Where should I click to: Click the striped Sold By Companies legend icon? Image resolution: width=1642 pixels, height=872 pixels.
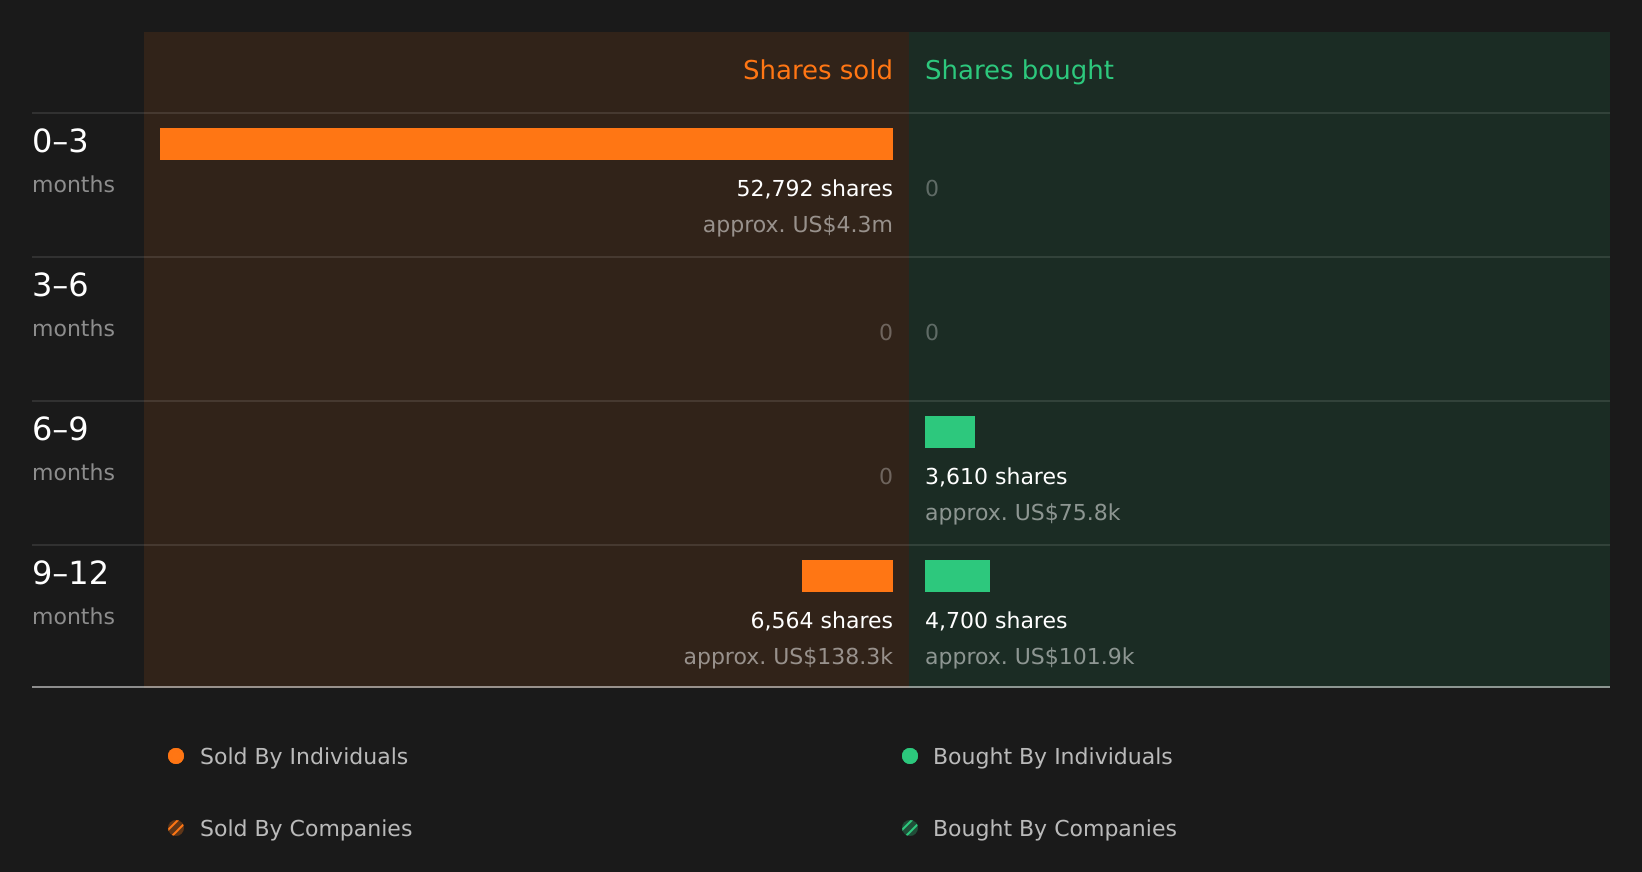pos(176,828)
